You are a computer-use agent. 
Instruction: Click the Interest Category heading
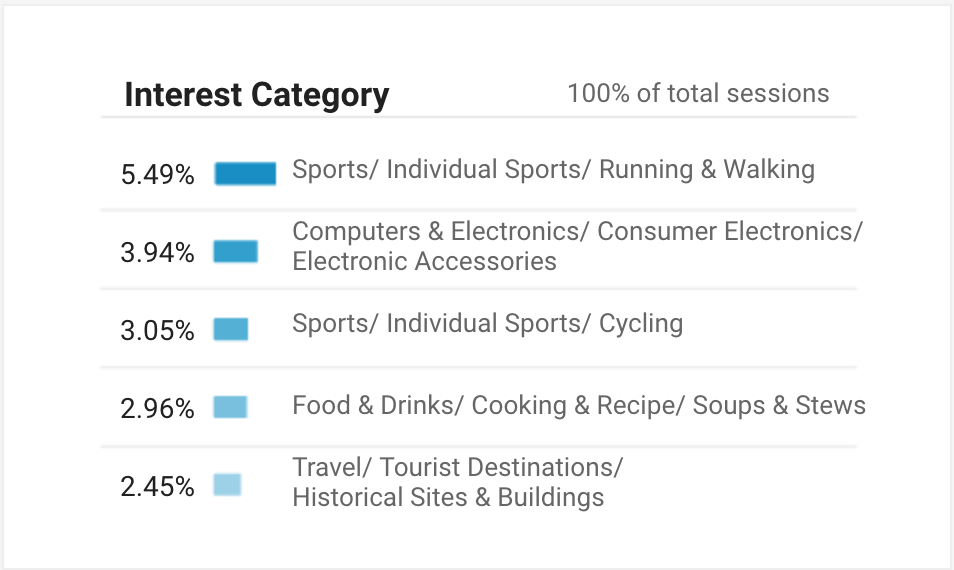[256, 95]
